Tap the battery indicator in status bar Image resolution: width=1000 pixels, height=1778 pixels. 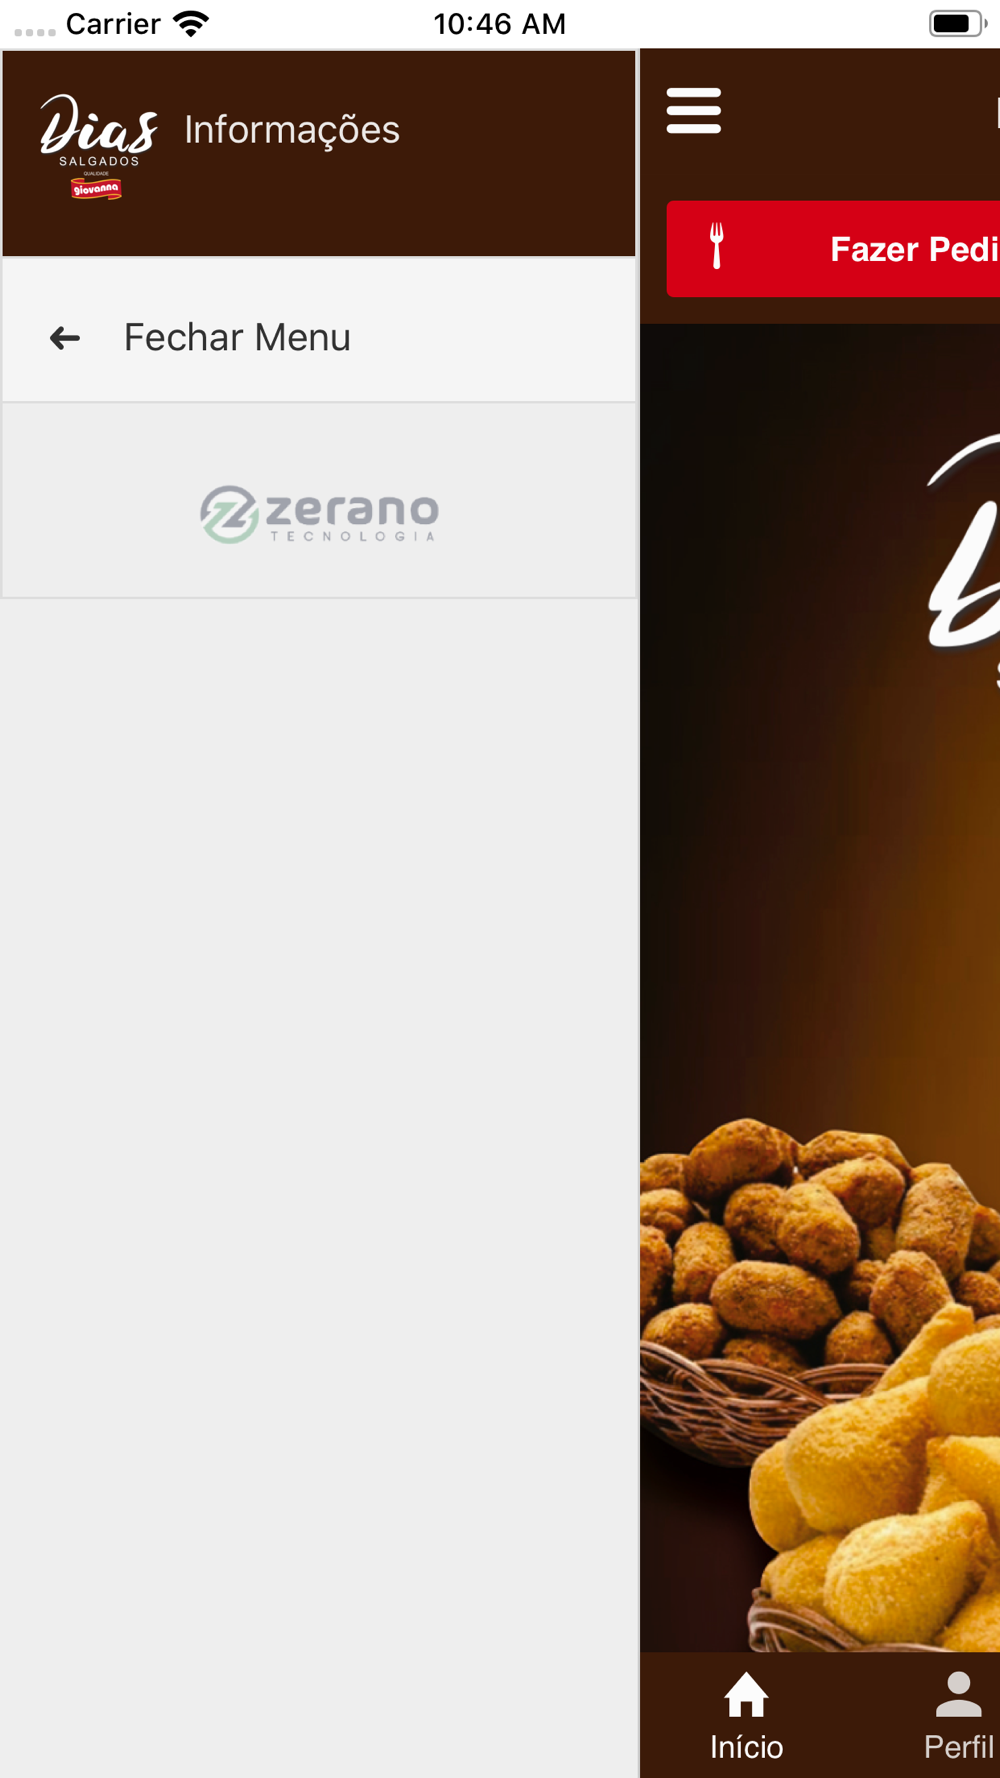pyautogui.click(x=957, y=24)
